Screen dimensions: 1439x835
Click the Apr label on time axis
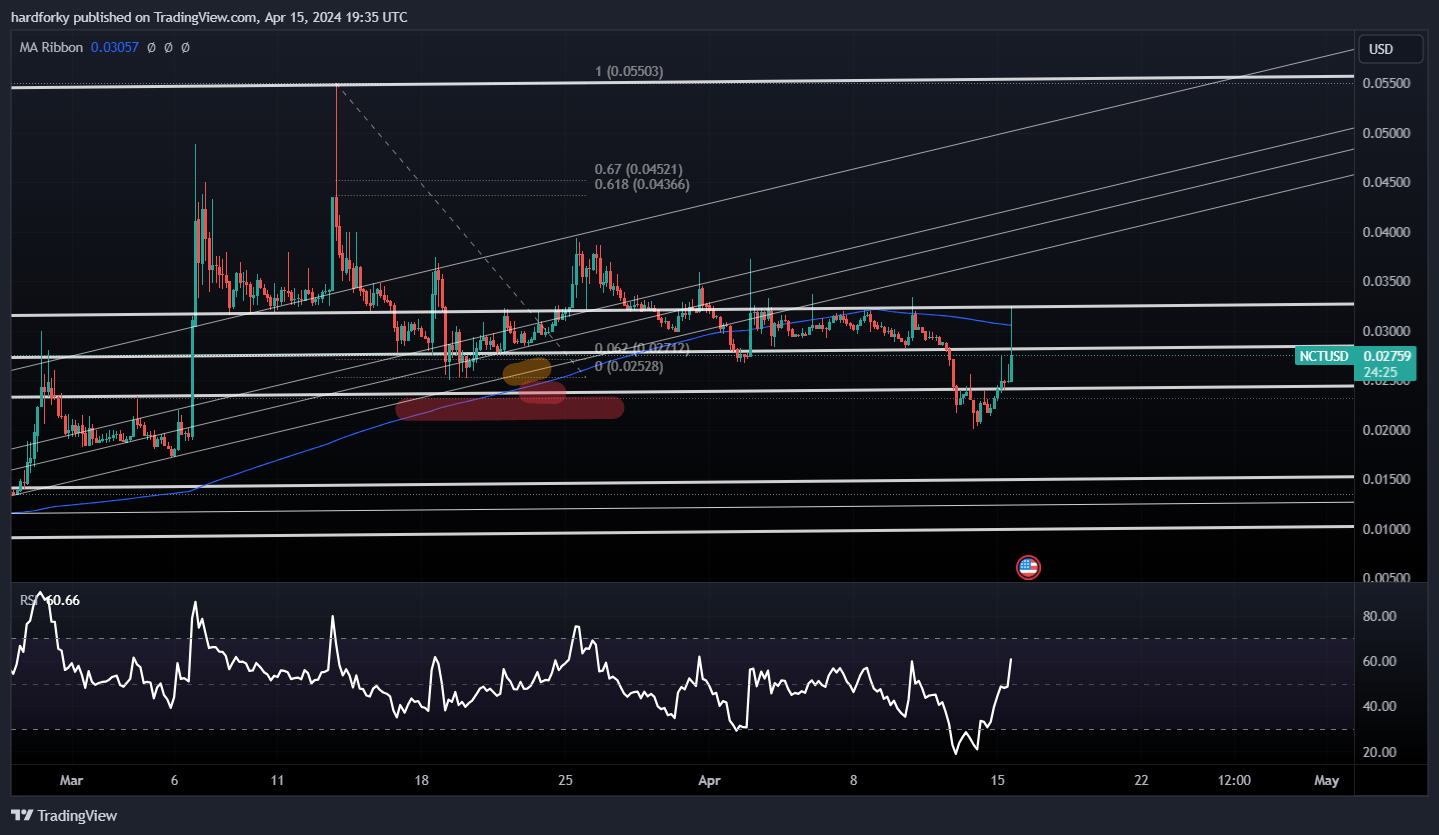click(x=709, y=780)
